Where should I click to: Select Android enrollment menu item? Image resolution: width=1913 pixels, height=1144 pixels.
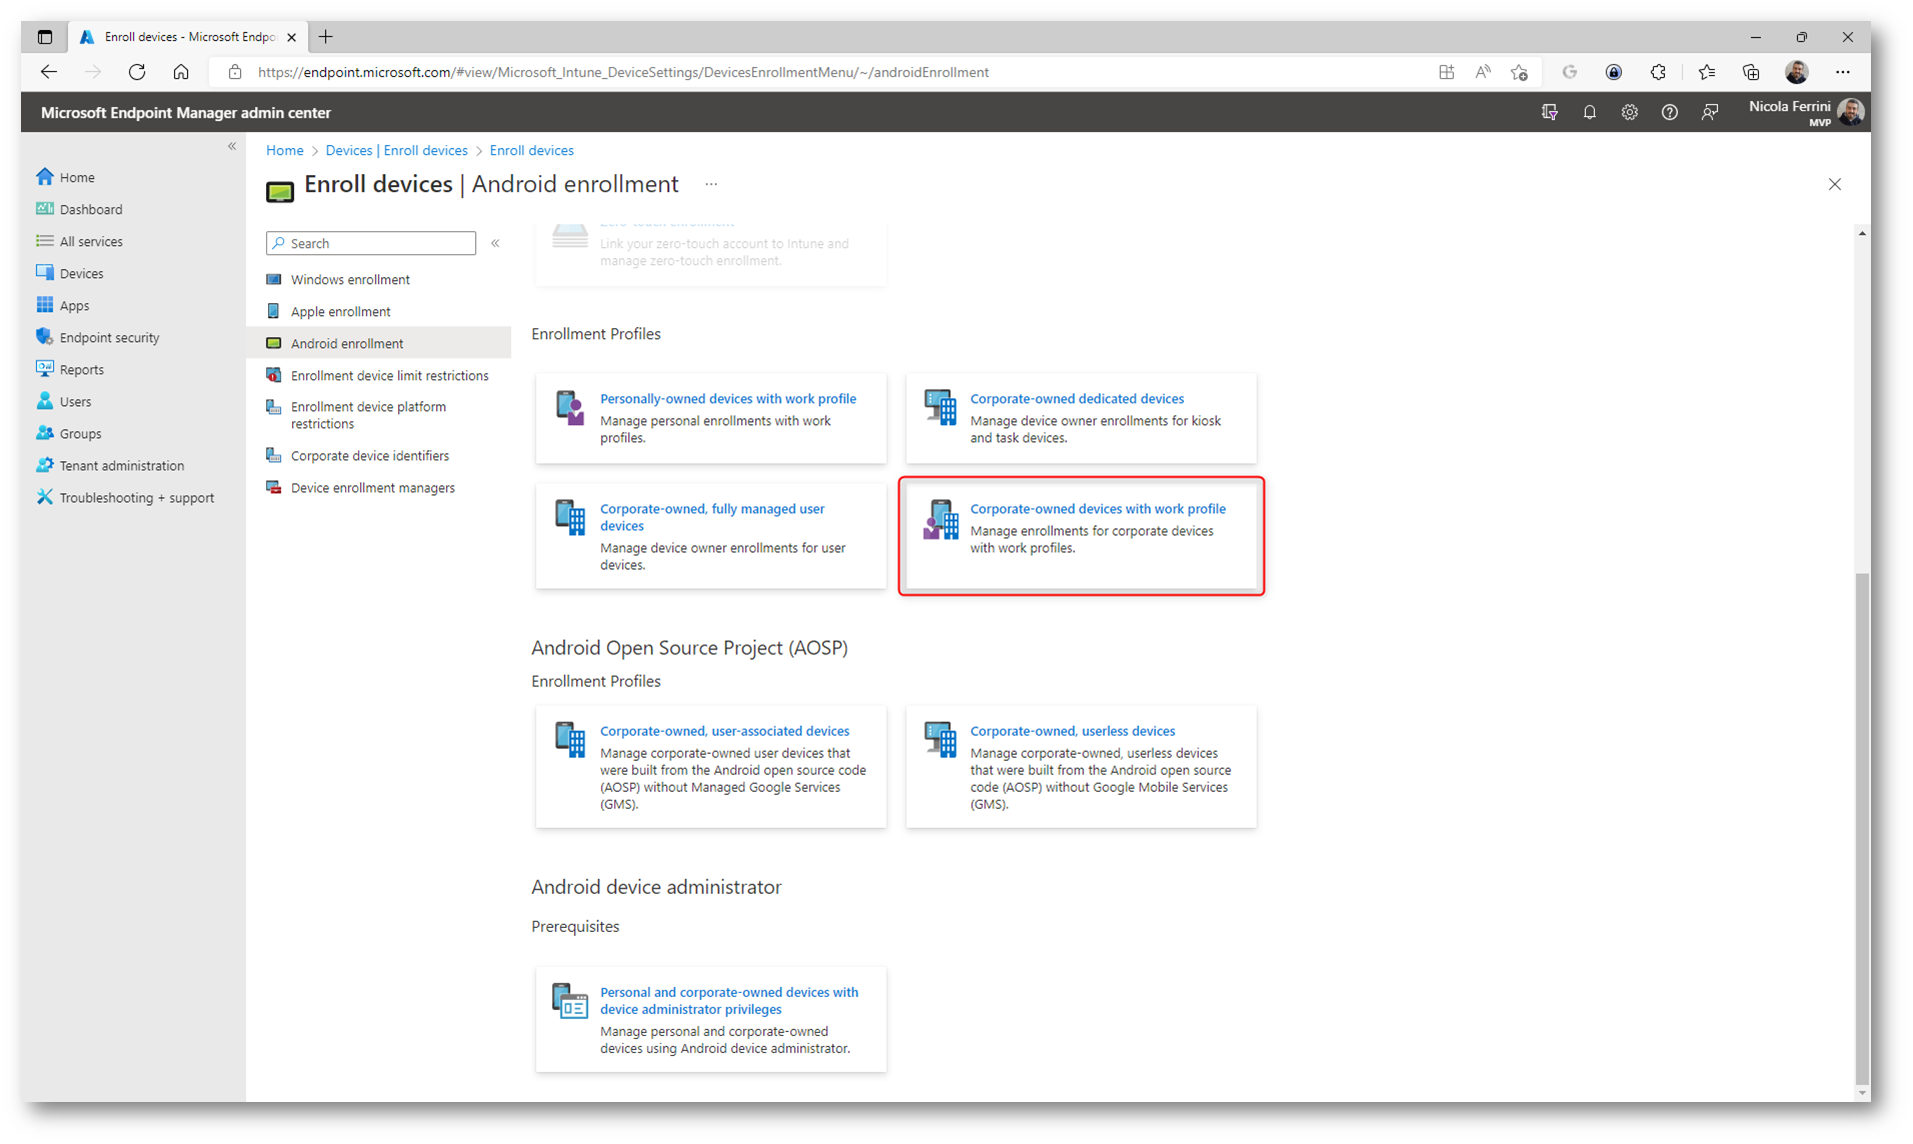pos(378,343)
